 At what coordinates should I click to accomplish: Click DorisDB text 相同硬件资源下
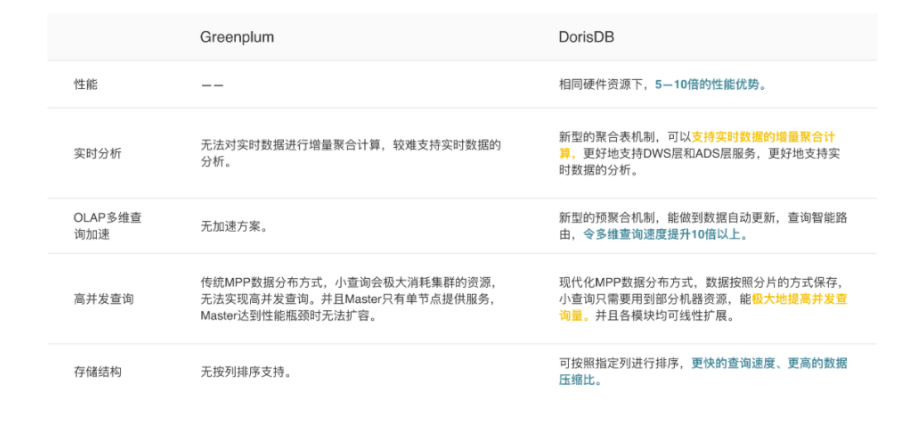pyautogui.click(x=604, y=84)
